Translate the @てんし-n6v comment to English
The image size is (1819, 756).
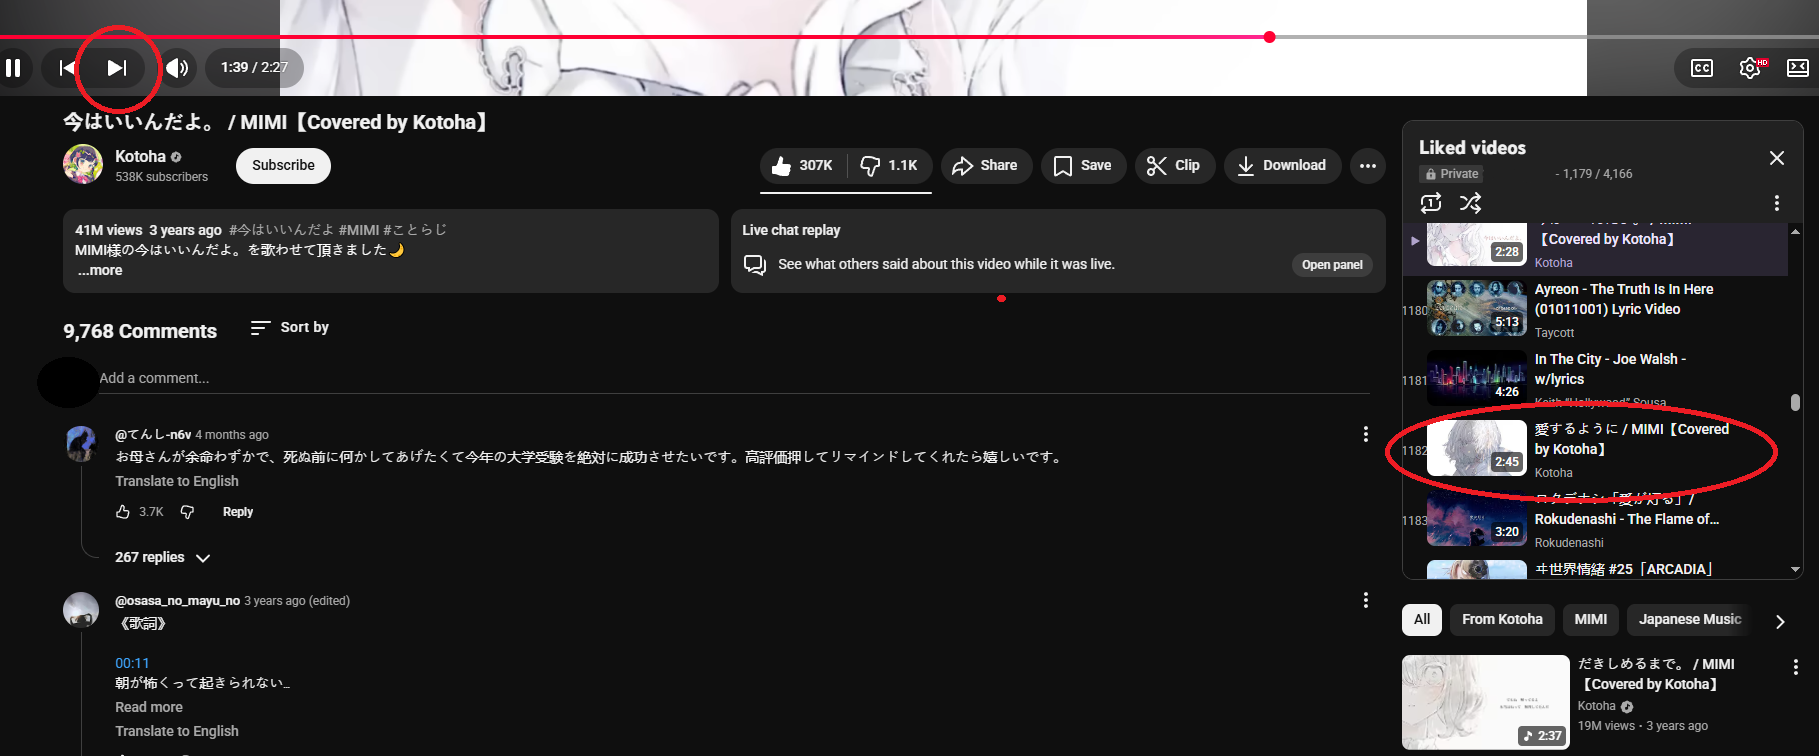coord(177,481)
